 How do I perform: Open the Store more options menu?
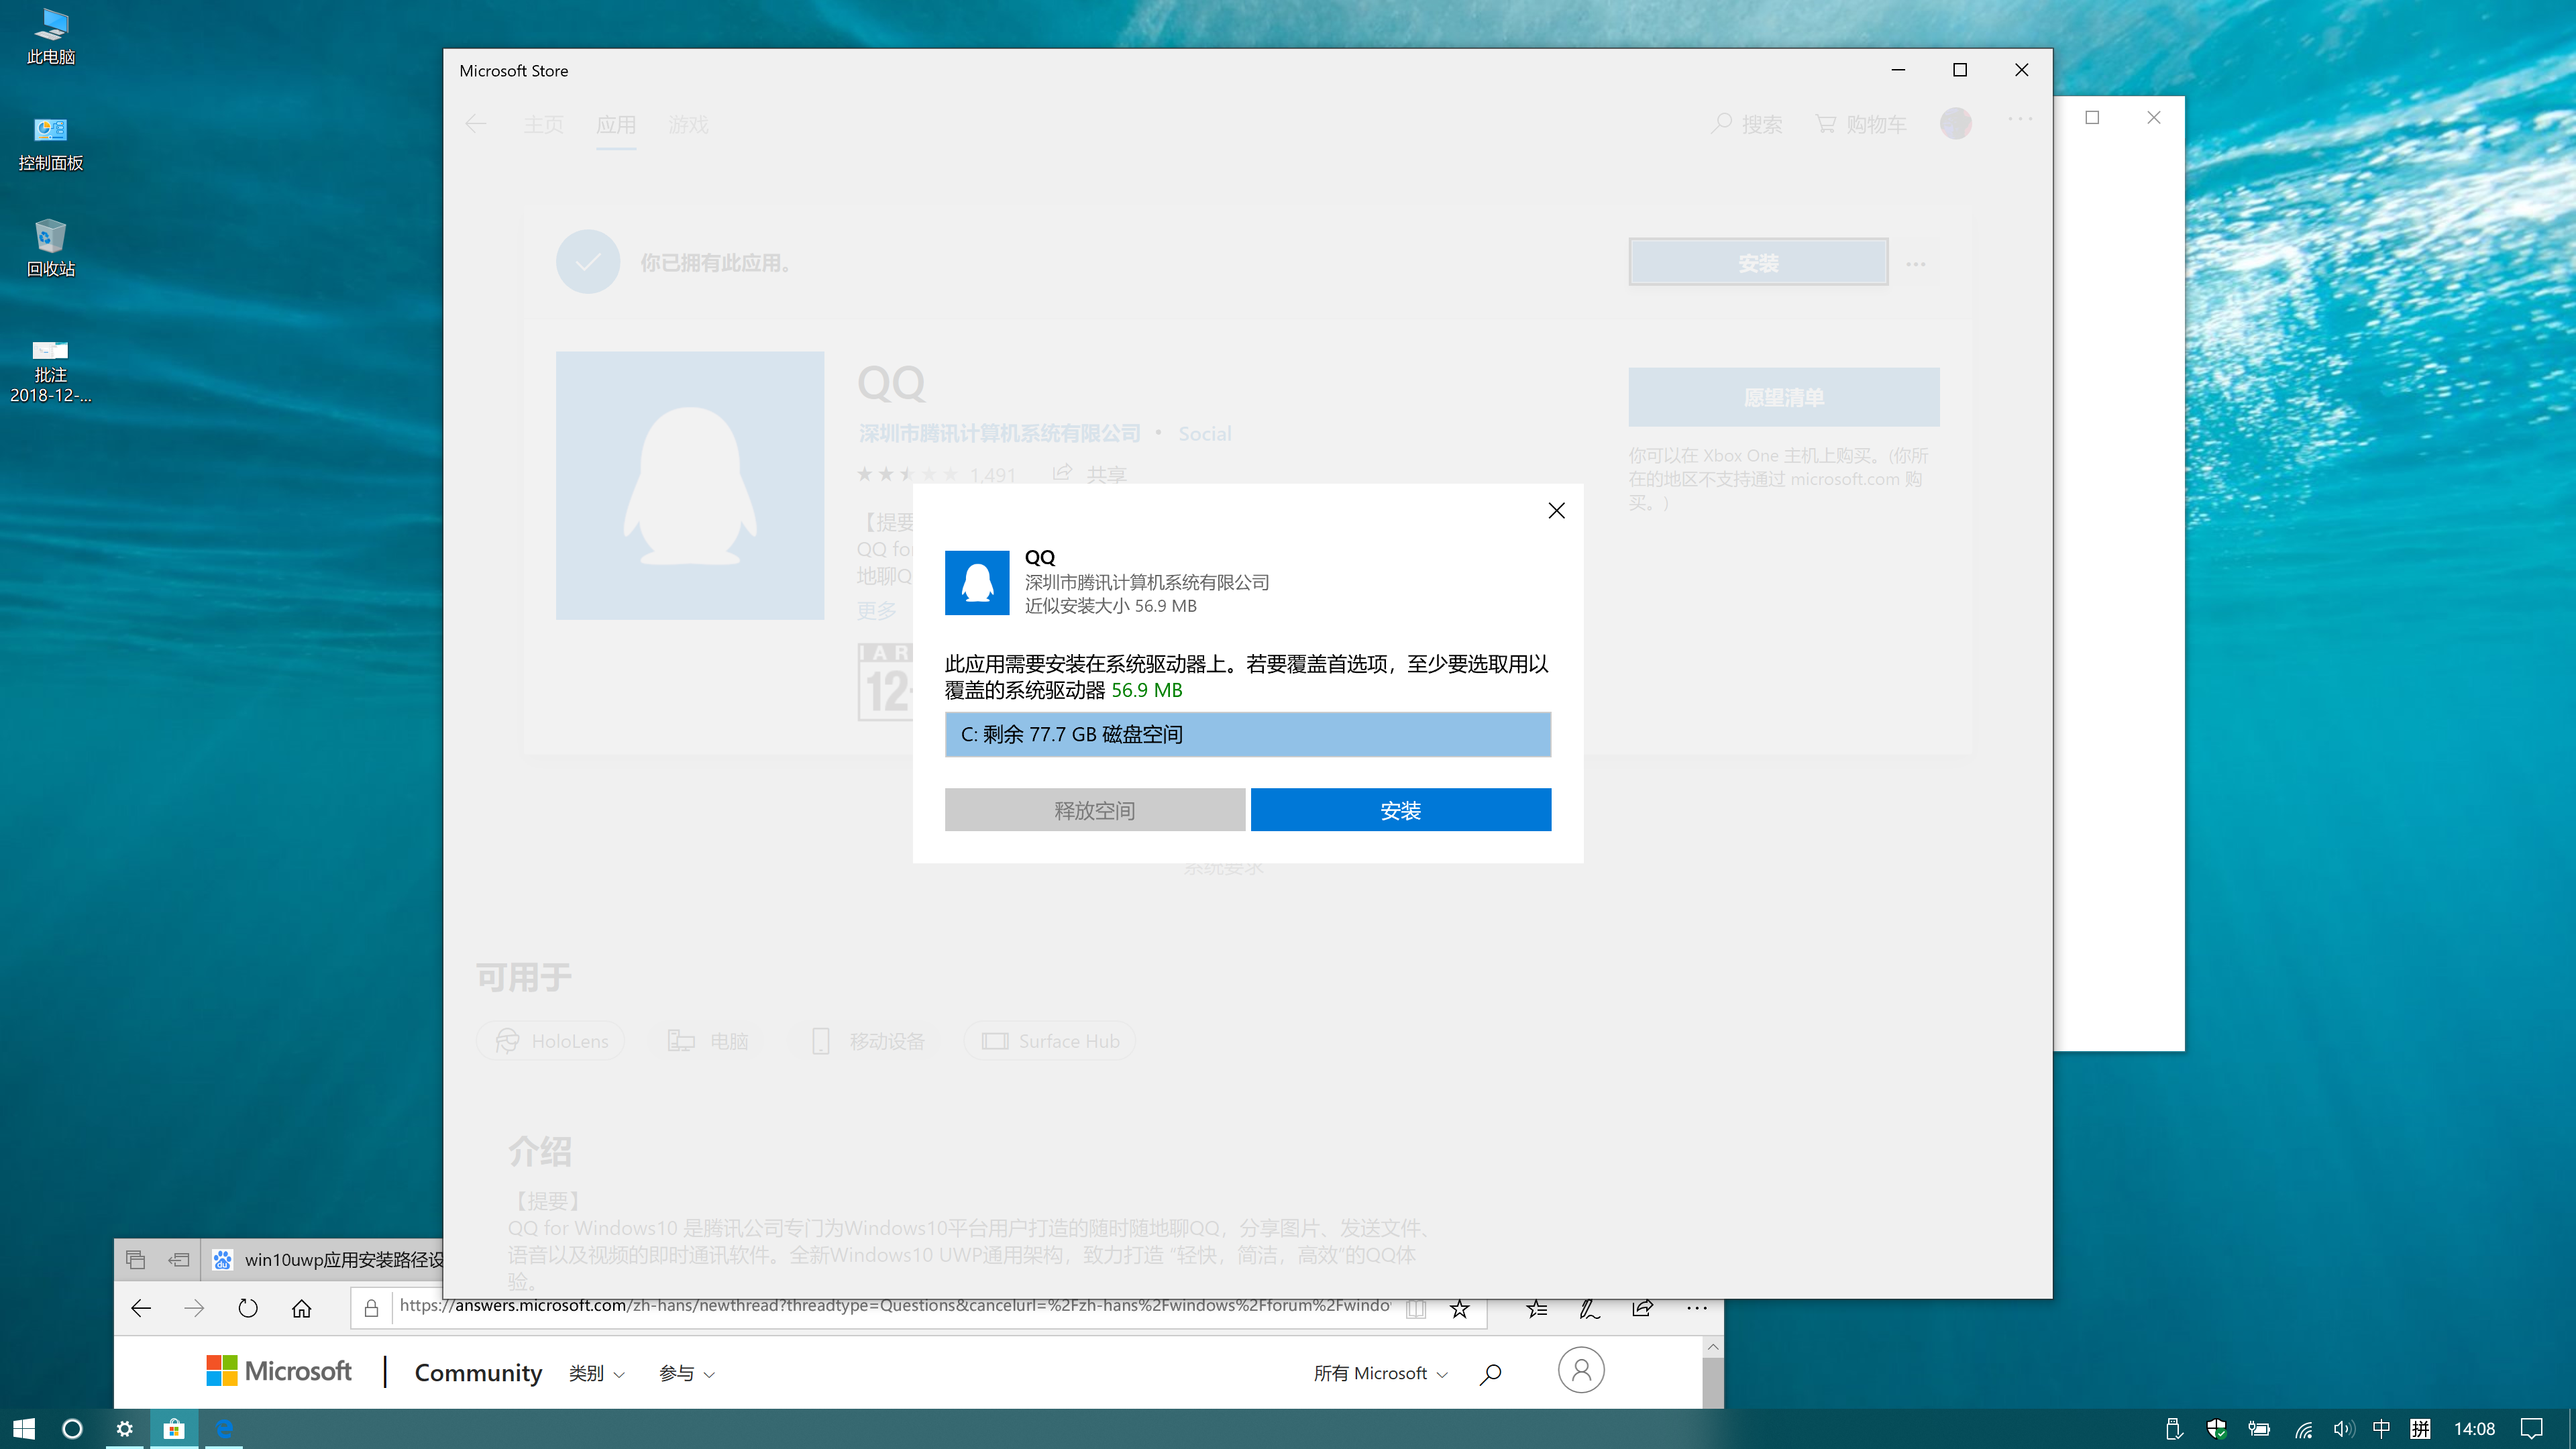(2020, 119)
